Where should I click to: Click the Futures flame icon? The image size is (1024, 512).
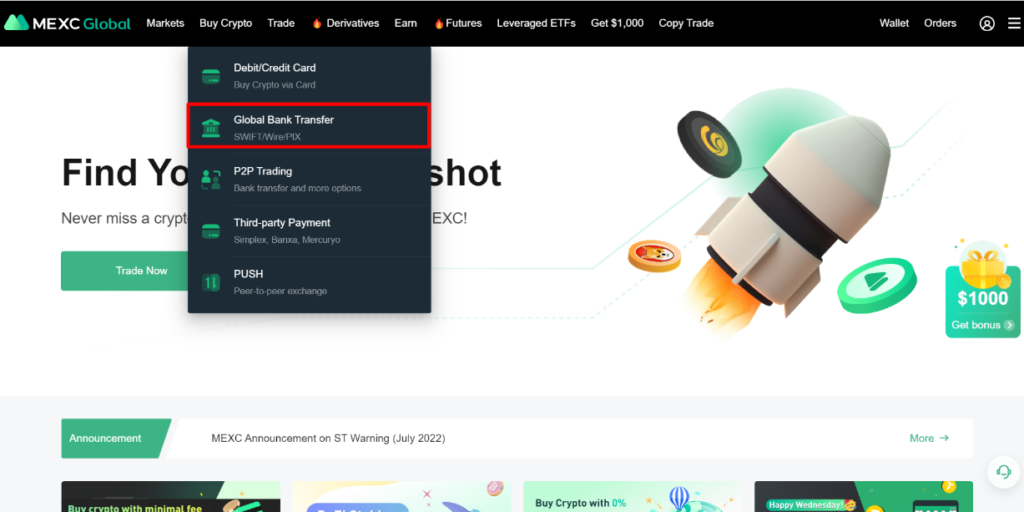439,24
